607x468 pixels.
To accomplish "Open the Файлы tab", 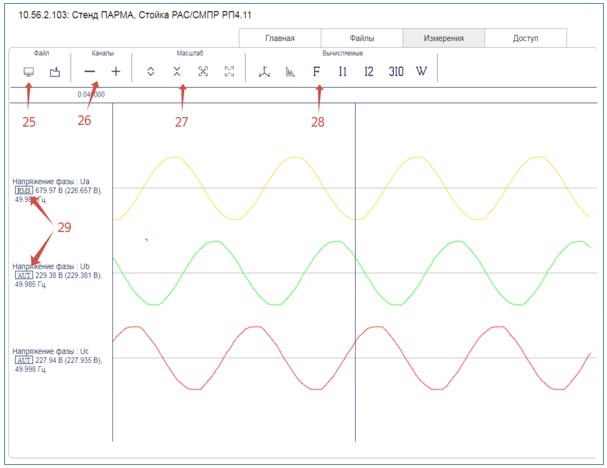I will tap(361, 38).
